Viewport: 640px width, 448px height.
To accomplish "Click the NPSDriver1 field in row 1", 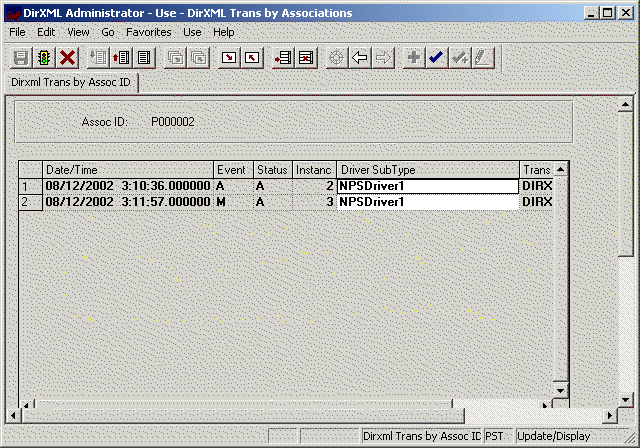I will [x=428, y=186].
